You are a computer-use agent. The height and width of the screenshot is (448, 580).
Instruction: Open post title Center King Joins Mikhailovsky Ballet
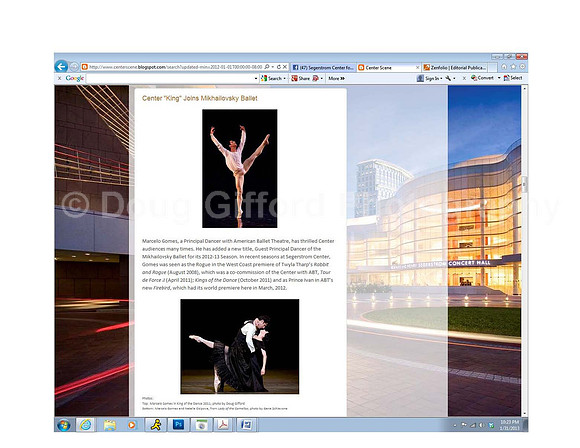pyautogui.click(x=200, y=98)
